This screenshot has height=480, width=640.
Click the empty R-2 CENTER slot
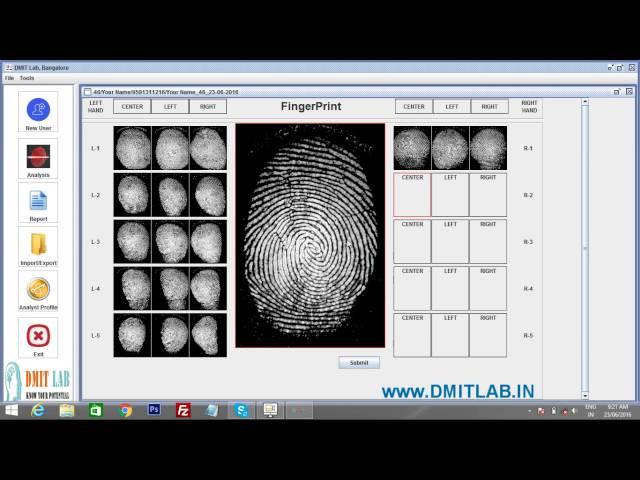click(x=412, y=195)
